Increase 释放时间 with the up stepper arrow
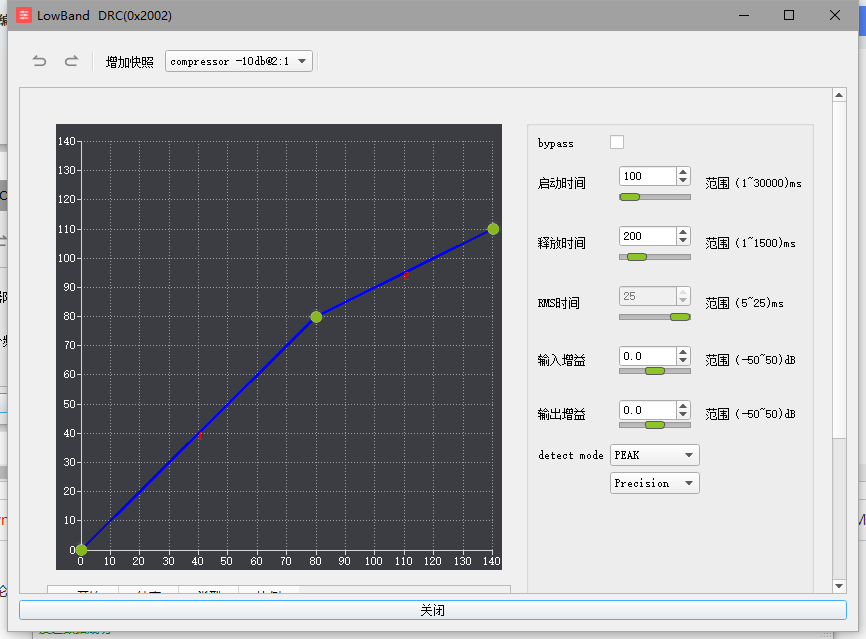This screenshot has width=866, height=639. [x=683, y=232]
